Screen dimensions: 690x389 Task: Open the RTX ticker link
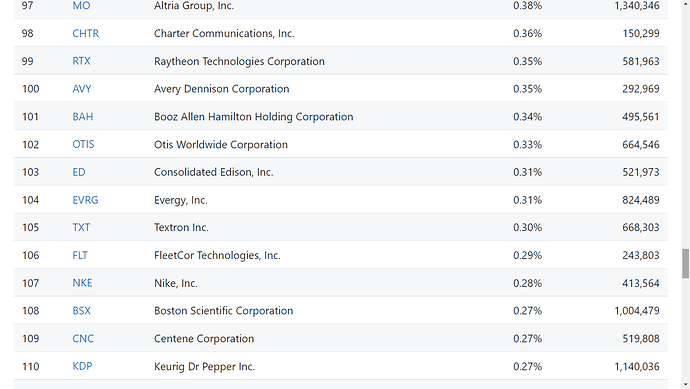pyautogui.click(x=81, y=61)
